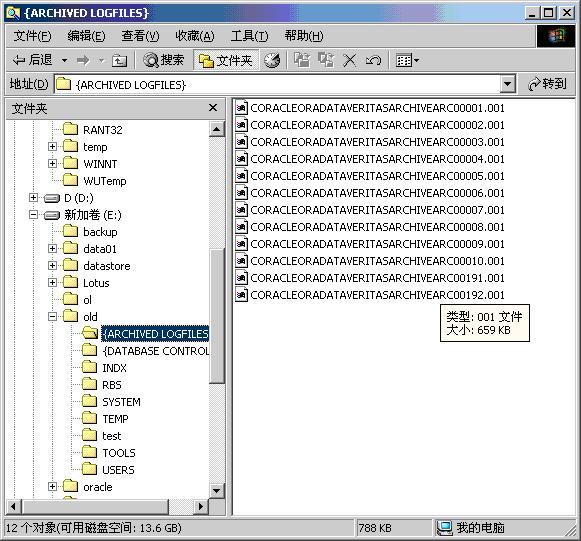Viewport: 581px width, 541px height.
Task: Click the Up one level folder icon
Action: (x=119, y=60)
